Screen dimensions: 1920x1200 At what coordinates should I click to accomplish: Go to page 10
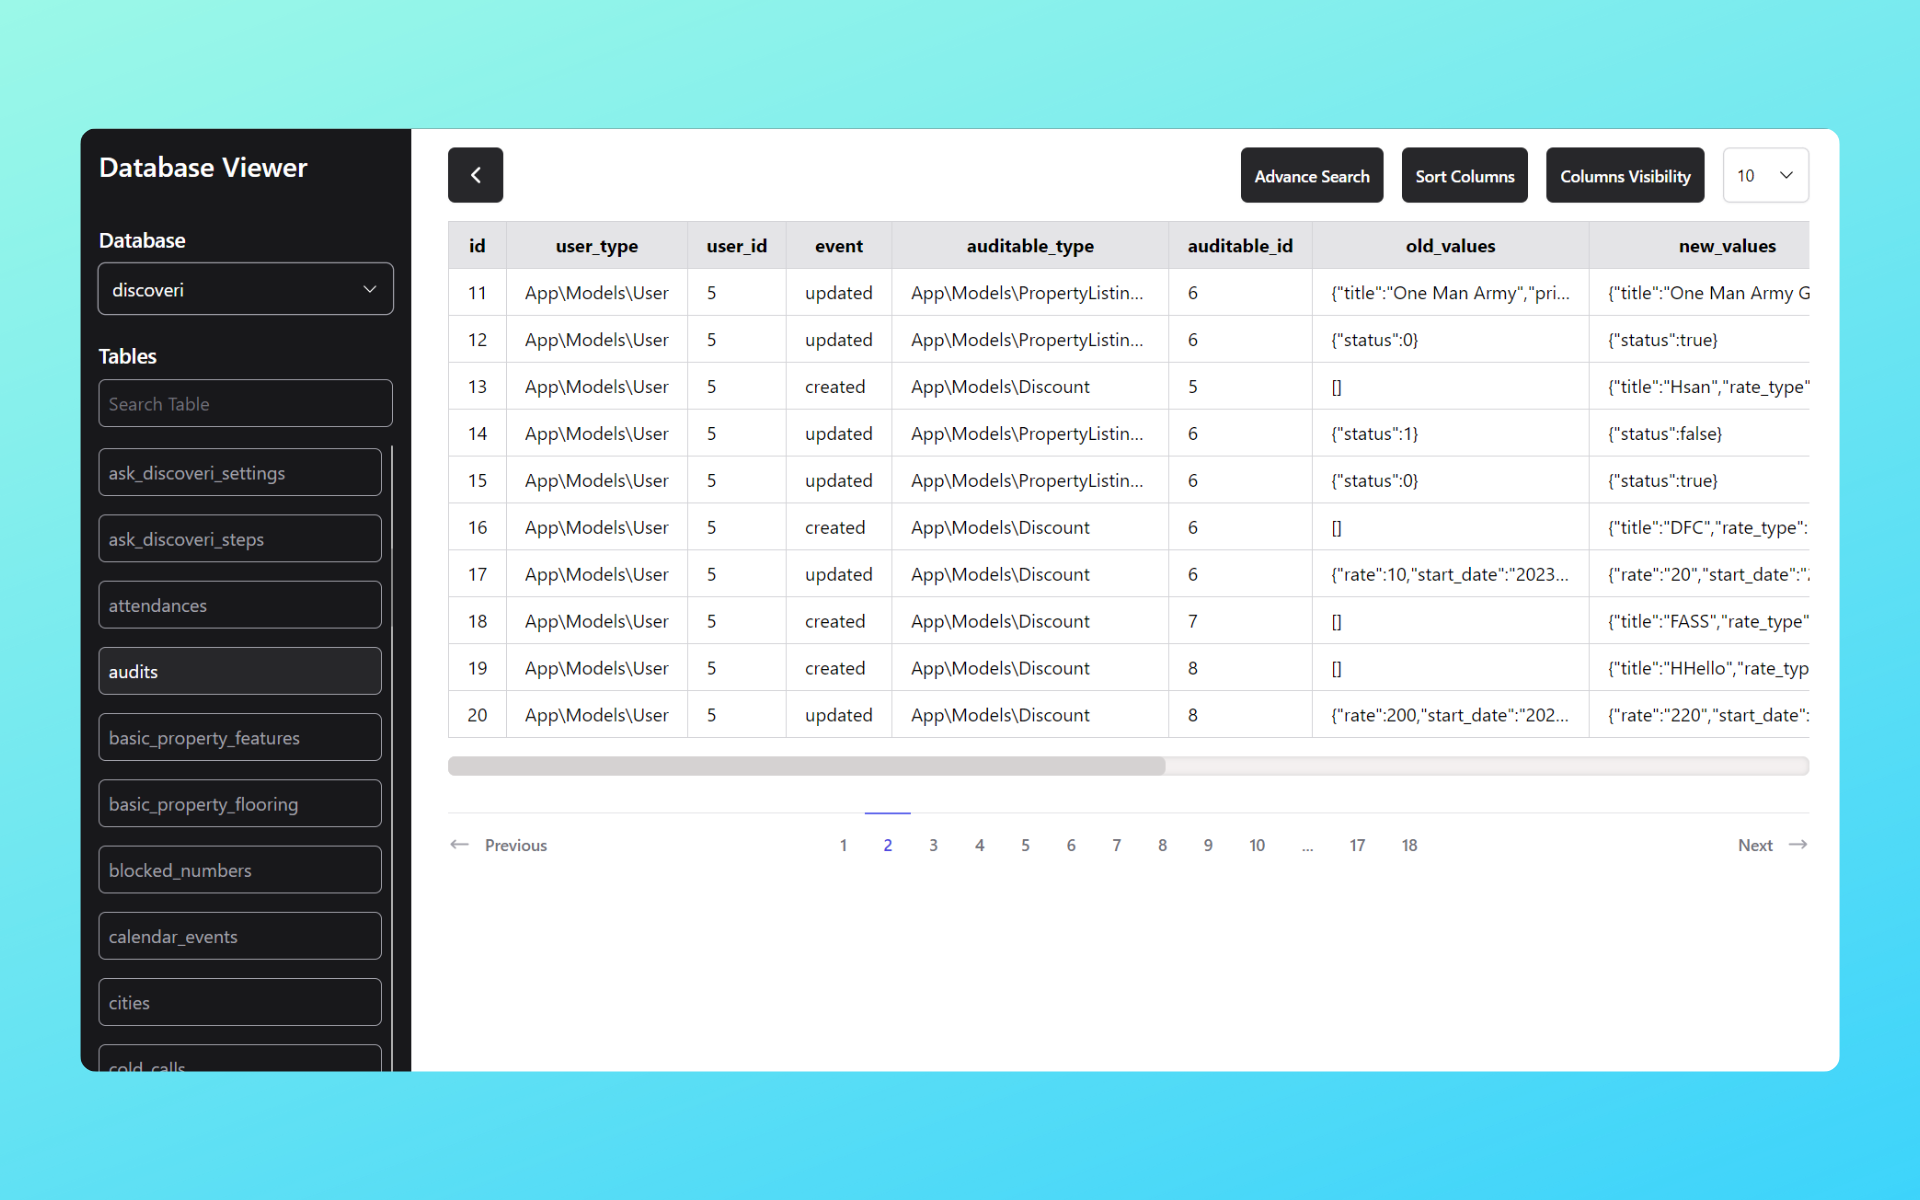(1257, 845)
